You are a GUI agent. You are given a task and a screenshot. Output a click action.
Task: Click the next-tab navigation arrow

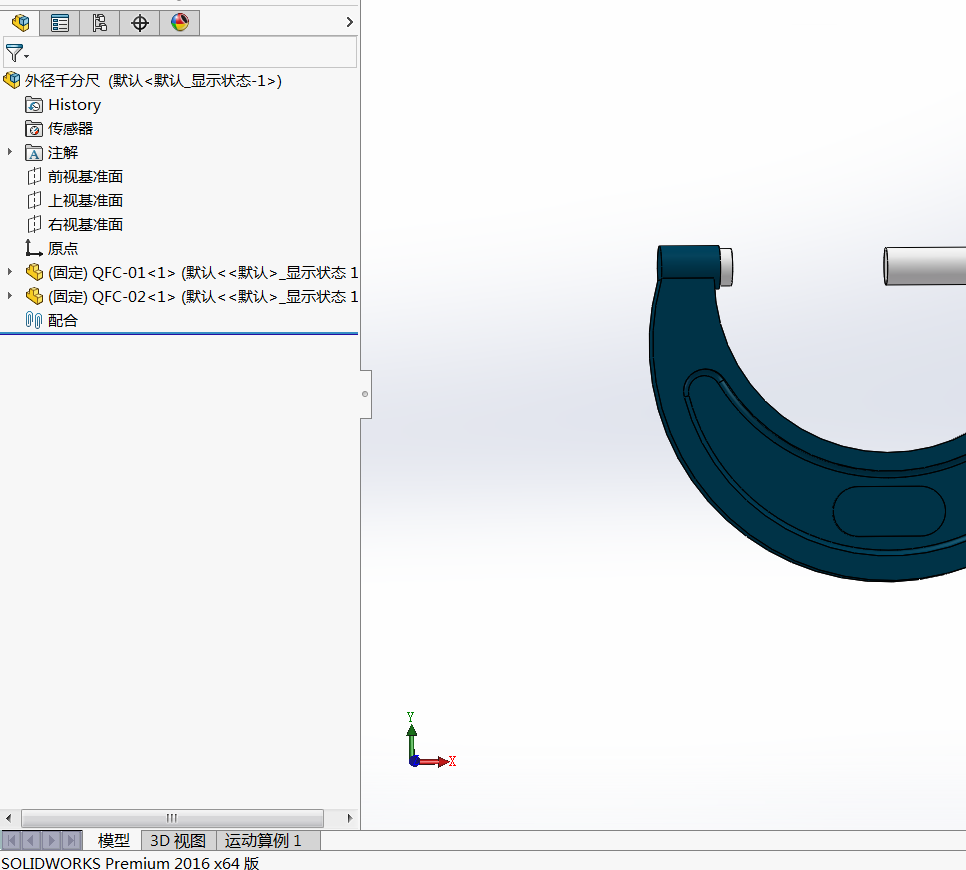(x=52, y=840)
